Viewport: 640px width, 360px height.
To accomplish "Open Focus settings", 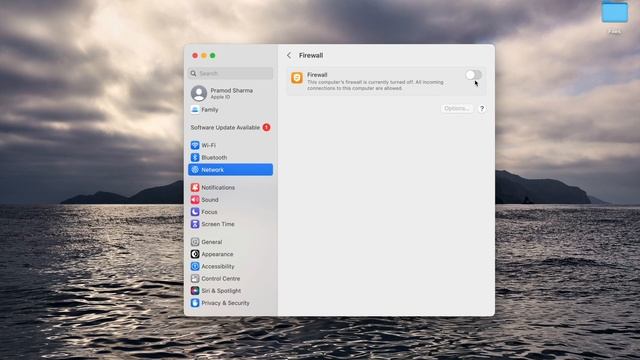I will [x=231, y=212].
